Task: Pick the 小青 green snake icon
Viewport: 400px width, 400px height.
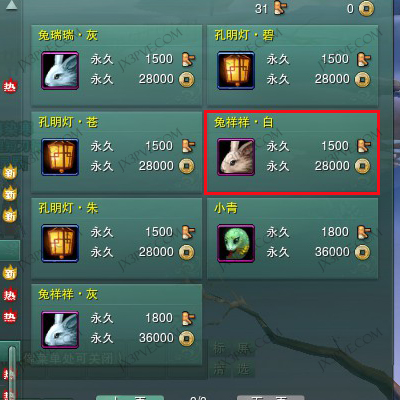Action: coord(236,243)
